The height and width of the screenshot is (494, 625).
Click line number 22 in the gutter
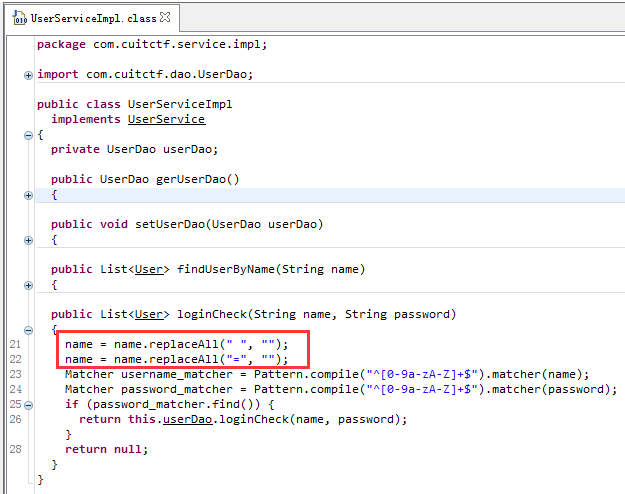pos(14,360)
